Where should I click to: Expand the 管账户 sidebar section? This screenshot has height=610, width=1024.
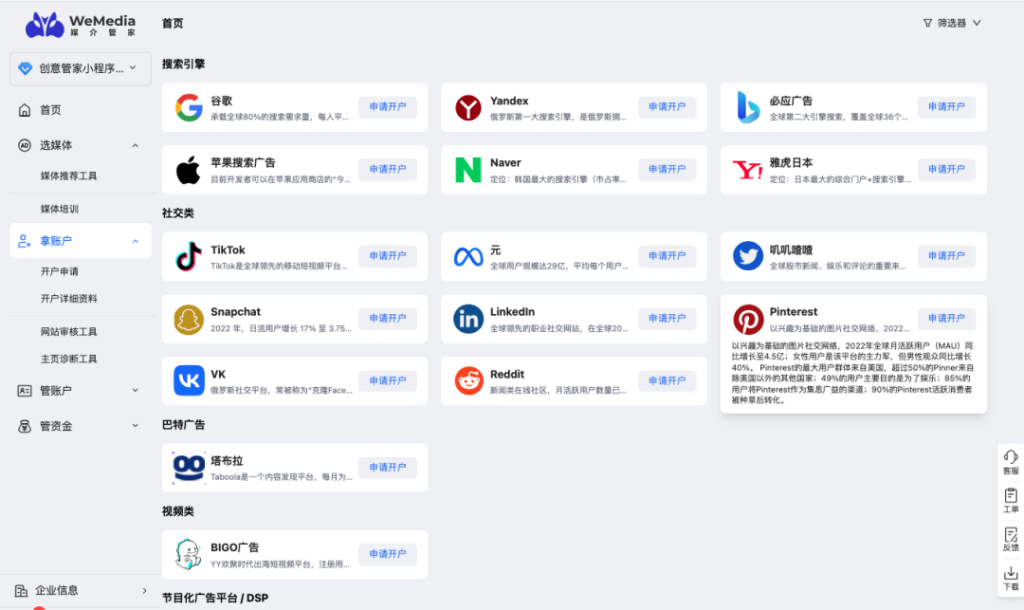135,391
